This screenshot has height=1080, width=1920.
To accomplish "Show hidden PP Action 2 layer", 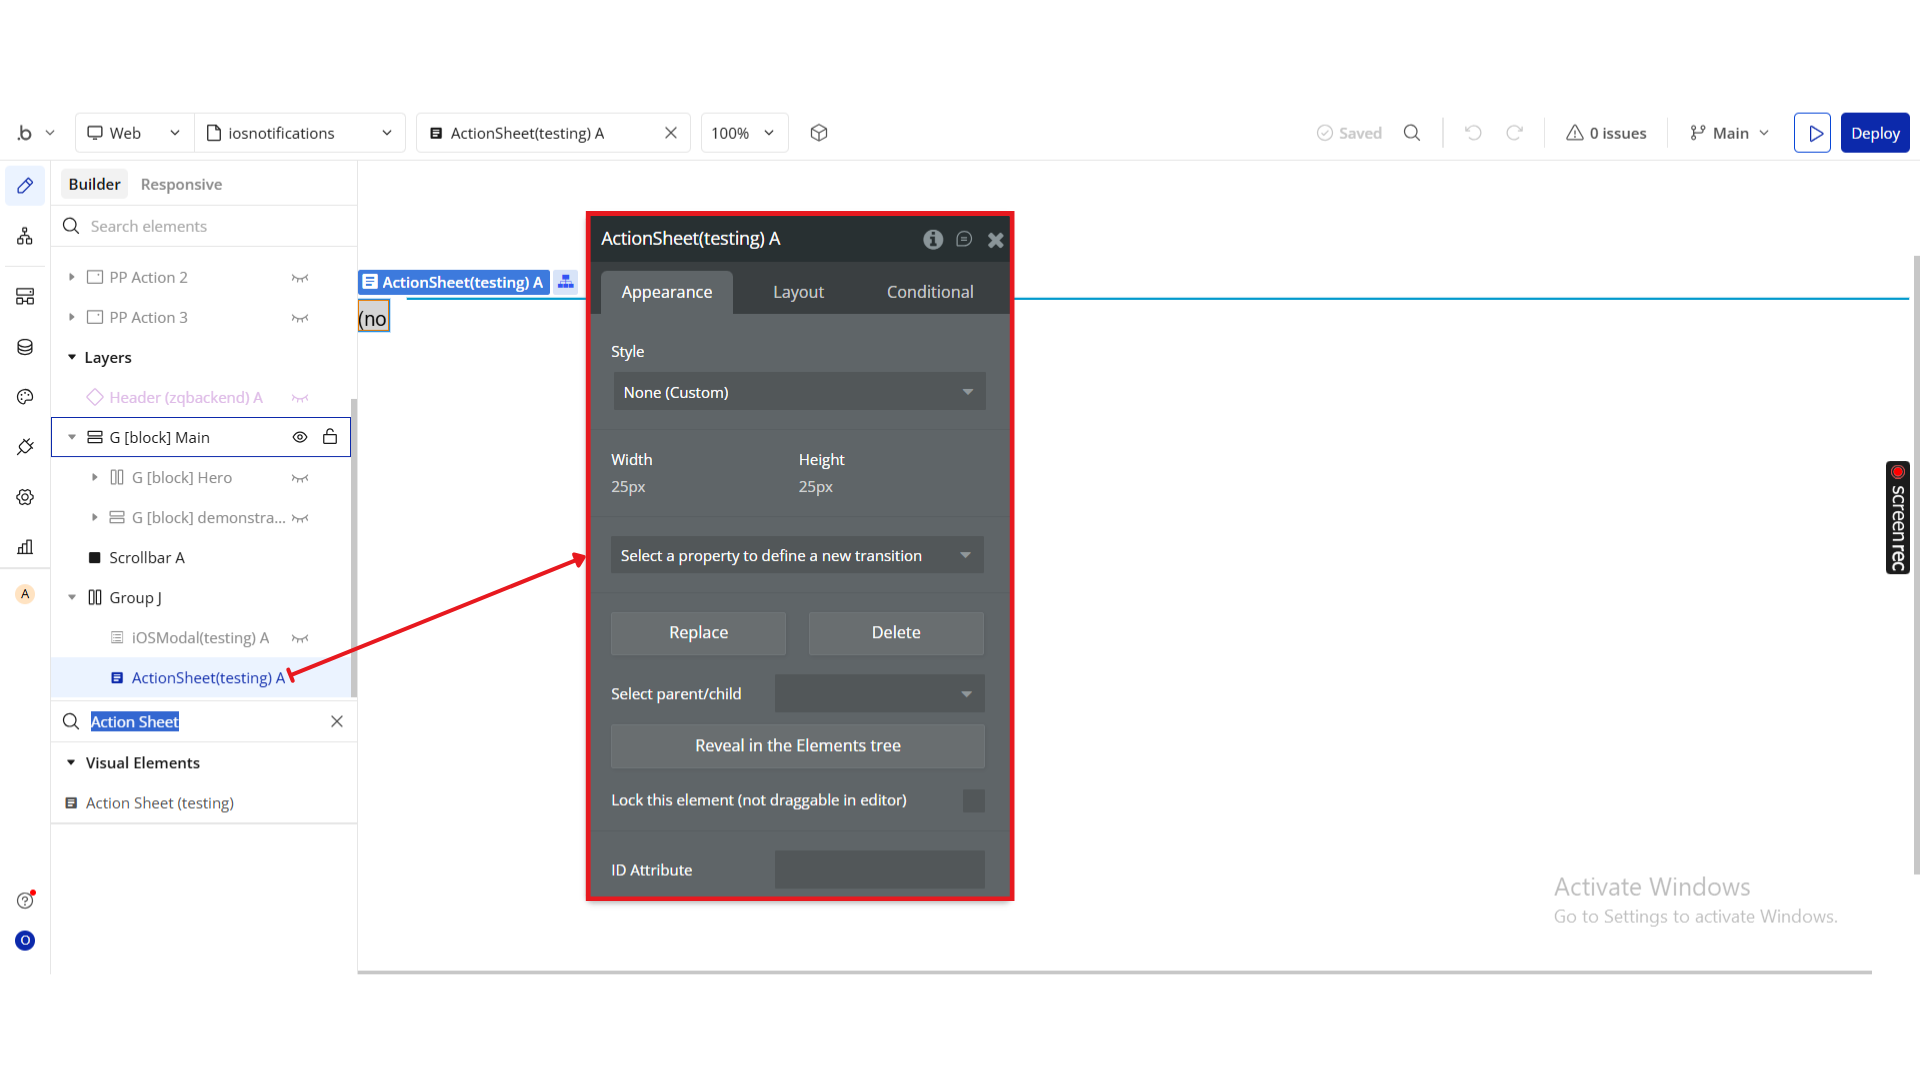I will 299,277.
